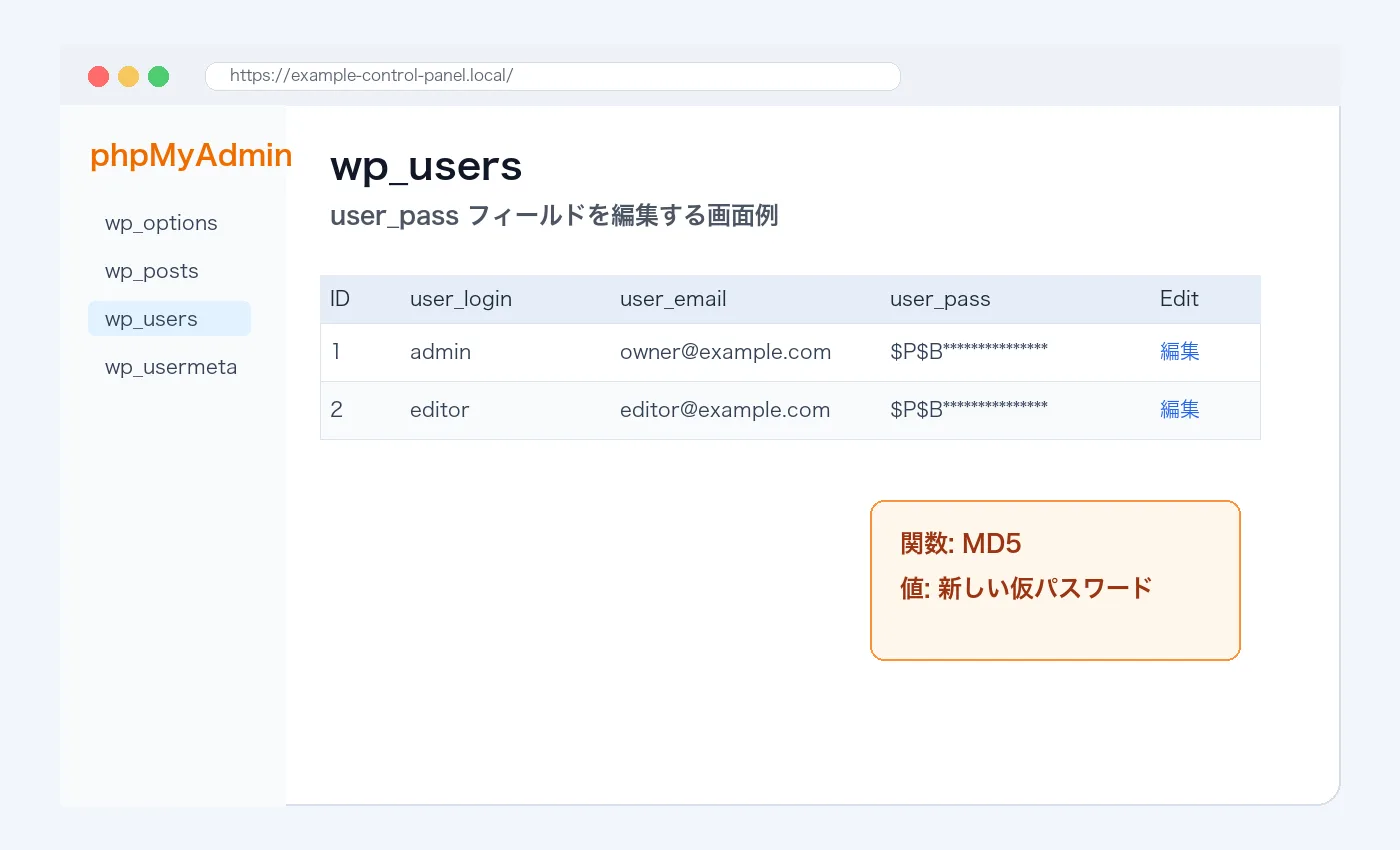The image size is (1400, 850).
Task: Select wp_users table in sidebar
Action: point(169,319)
